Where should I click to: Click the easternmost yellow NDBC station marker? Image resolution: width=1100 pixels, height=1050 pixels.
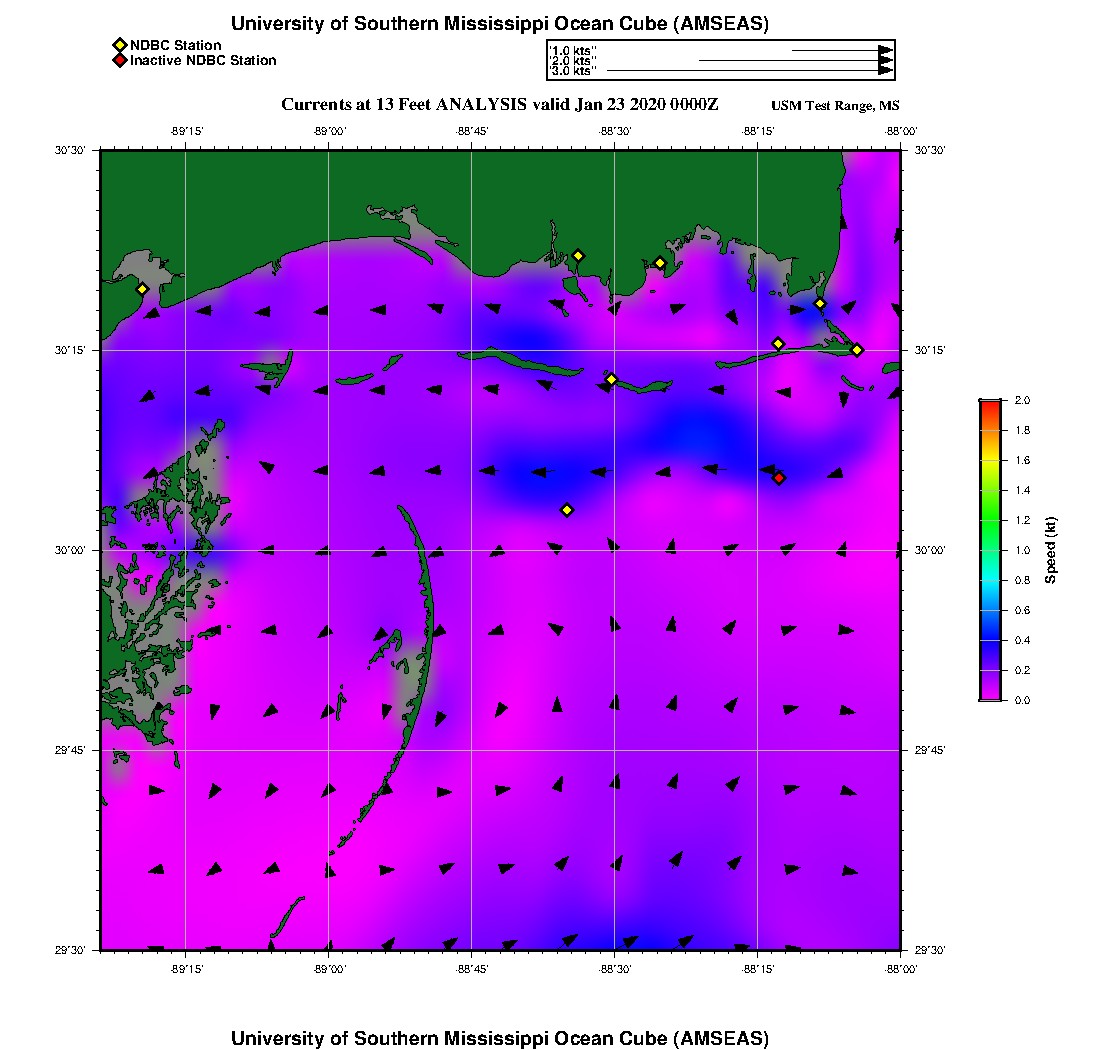tap(857, 349)
